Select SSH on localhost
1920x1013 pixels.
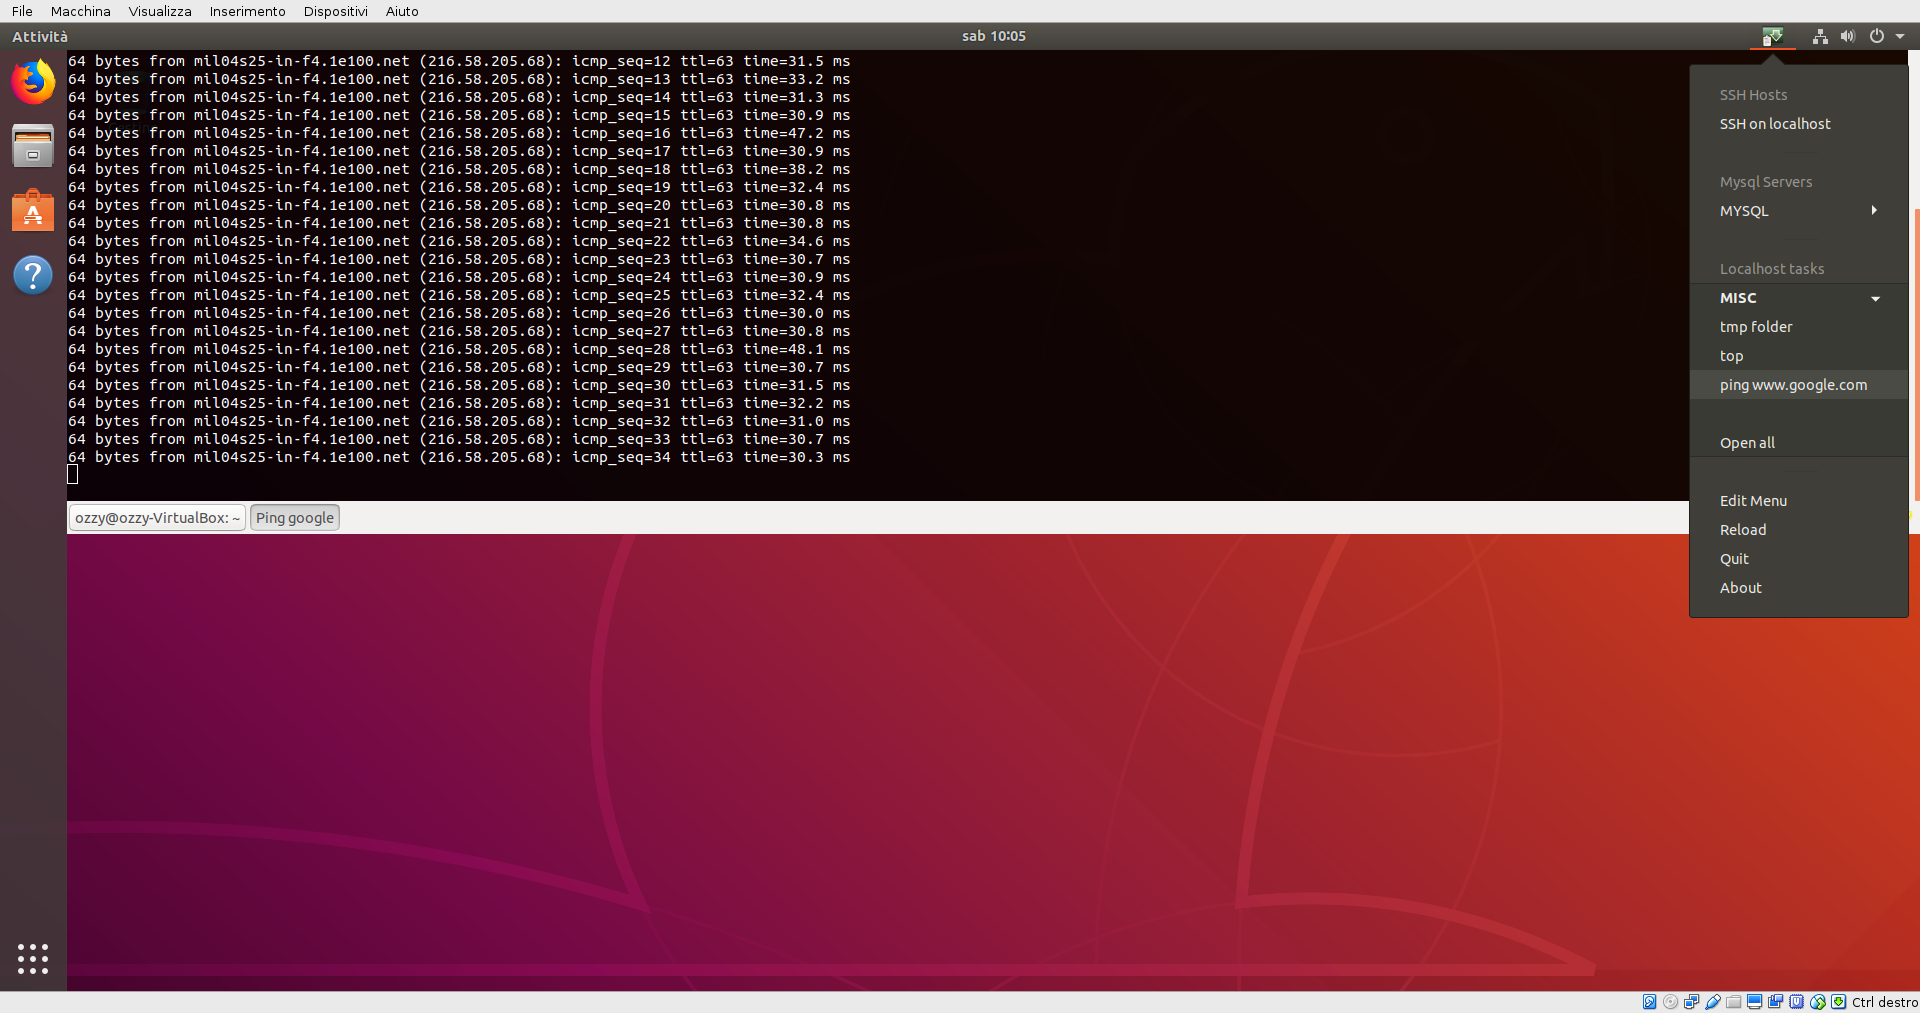1799,124
